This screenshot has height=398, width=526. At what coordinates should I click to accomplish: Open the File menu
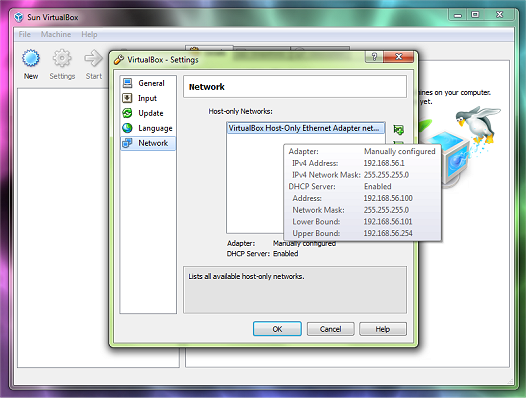[x=24, y=34]
